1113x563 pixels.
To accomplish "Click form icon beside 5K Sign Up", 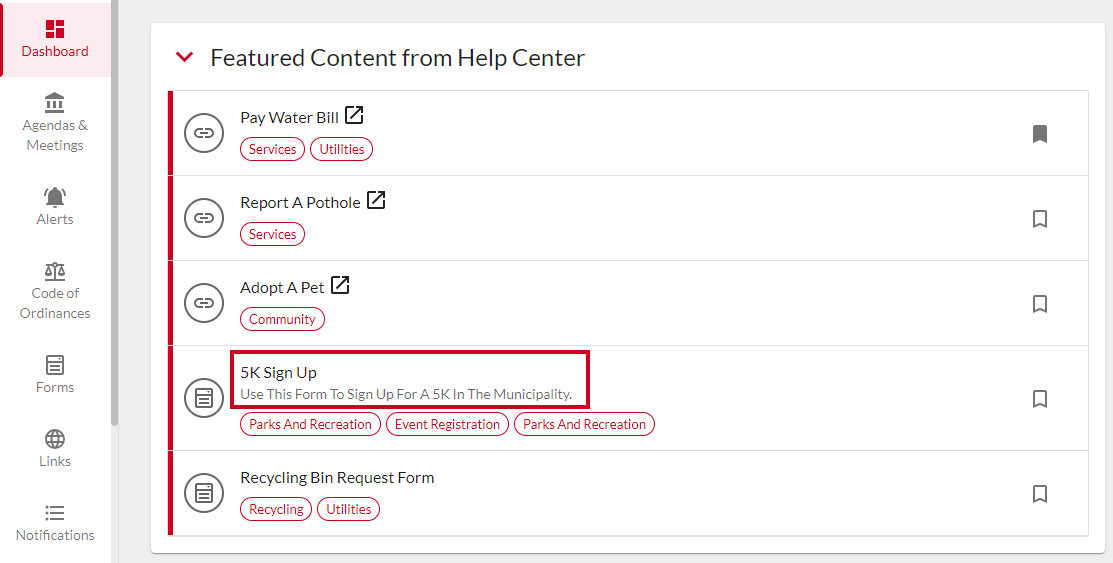I will (204, 398).
